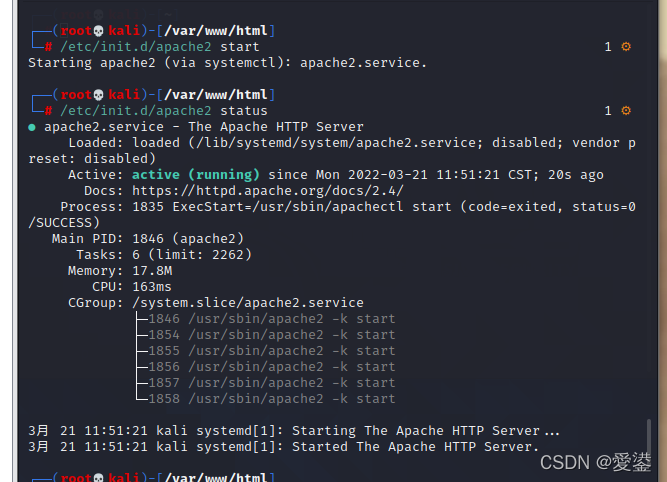
Task: Click the "/etc/init.d/apache2 start" command text
Action: click(160, 47)
